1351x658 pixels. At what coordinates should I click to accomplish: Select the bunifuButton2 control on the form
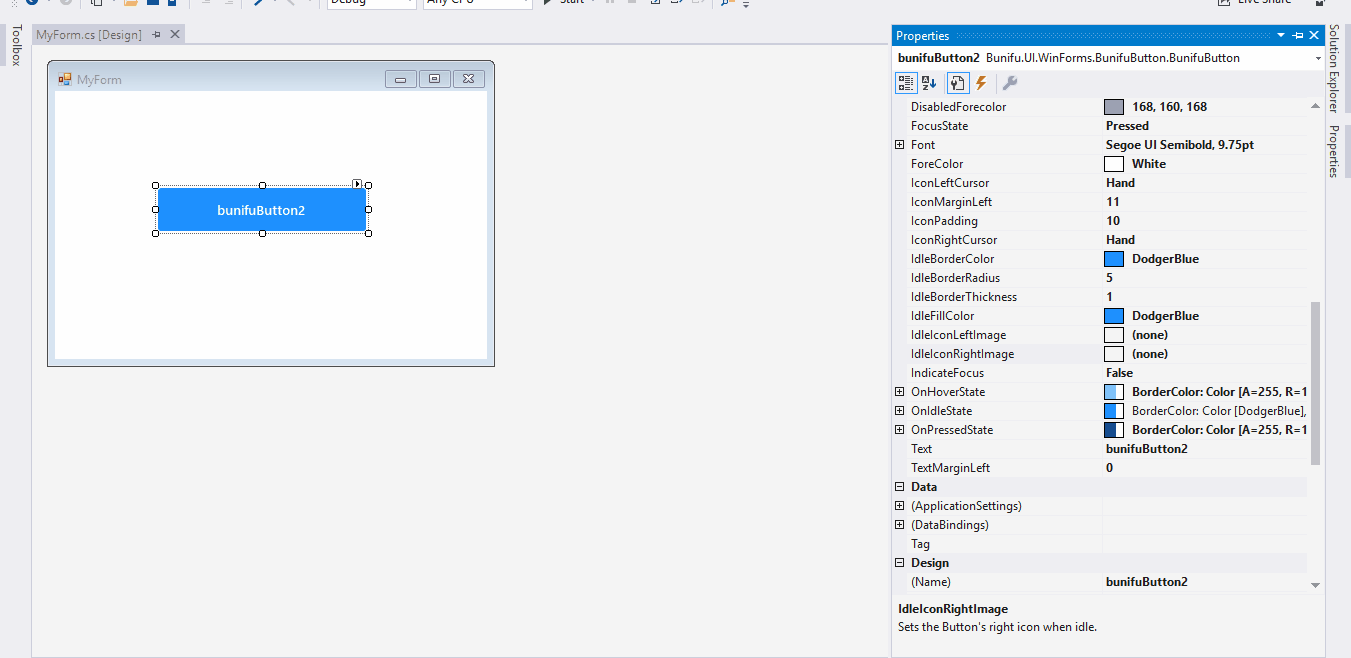pyautogui.click(x=261, y=210)
